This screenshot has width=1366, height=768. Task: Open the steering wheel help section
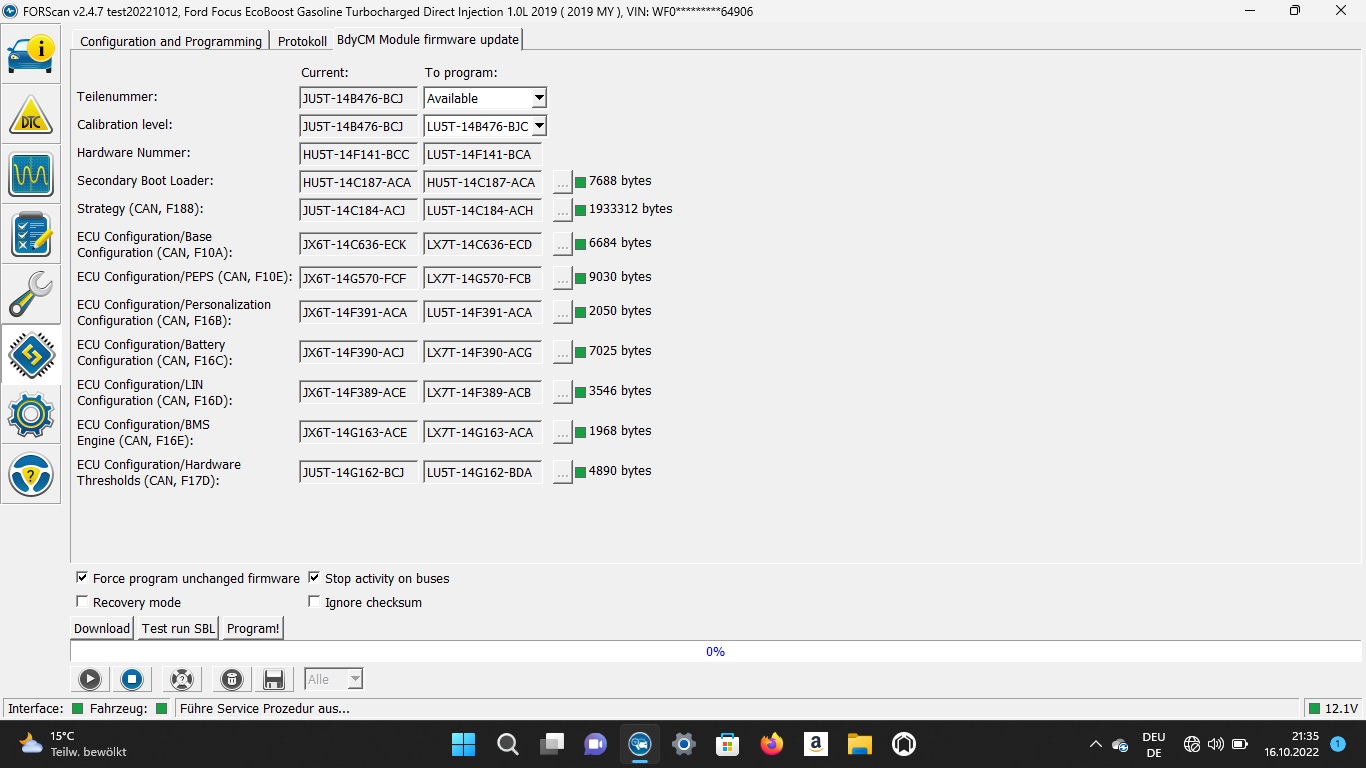[x=31, y=475]
